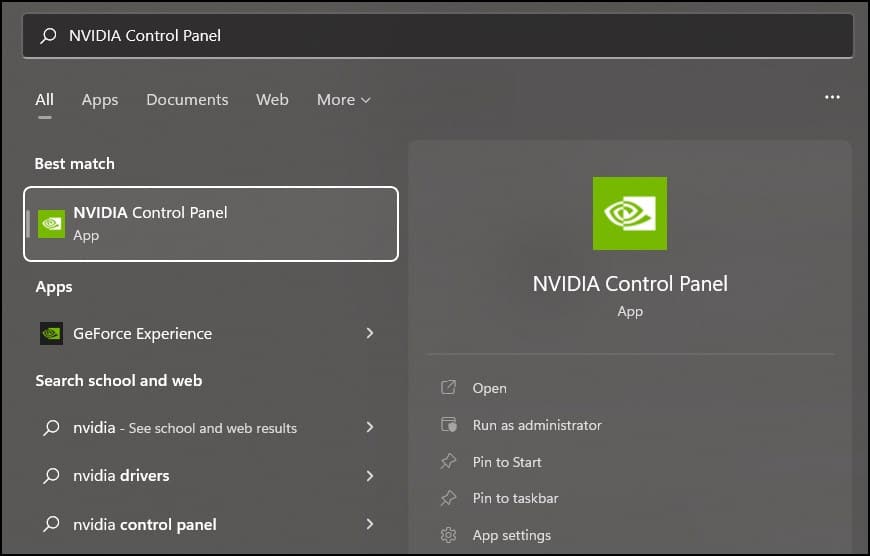Click 'nvidia - See school and web results'
Viewport: 870px width, 556px height.
(185, 428)
